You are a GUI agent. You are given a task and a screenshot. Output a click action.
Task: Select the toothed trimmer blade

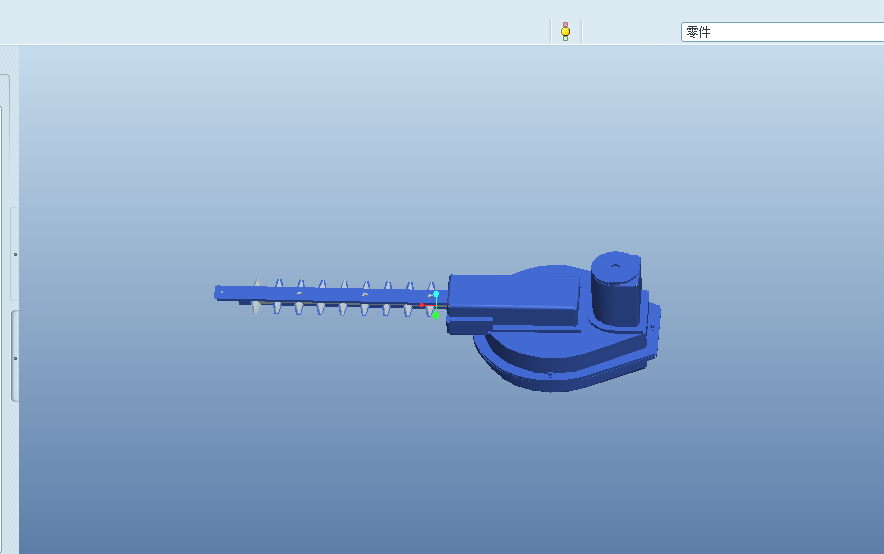tap(330, 297)
